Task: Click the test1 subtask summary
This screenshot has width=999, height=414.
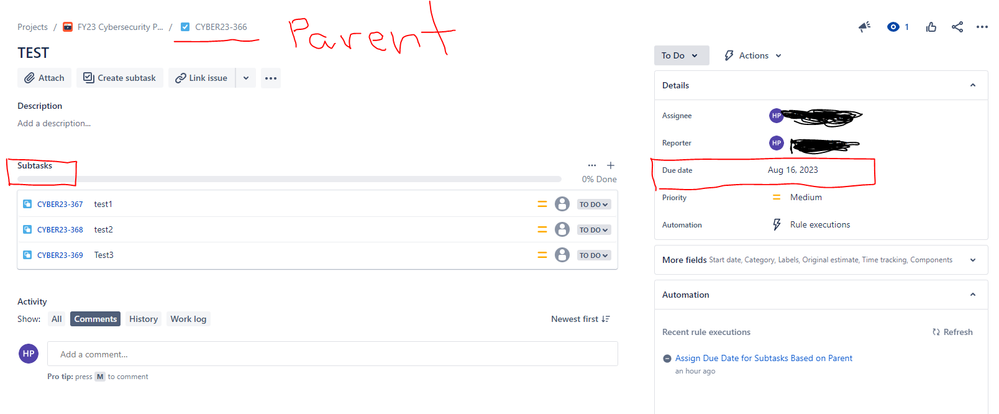Action: point(103,204)
